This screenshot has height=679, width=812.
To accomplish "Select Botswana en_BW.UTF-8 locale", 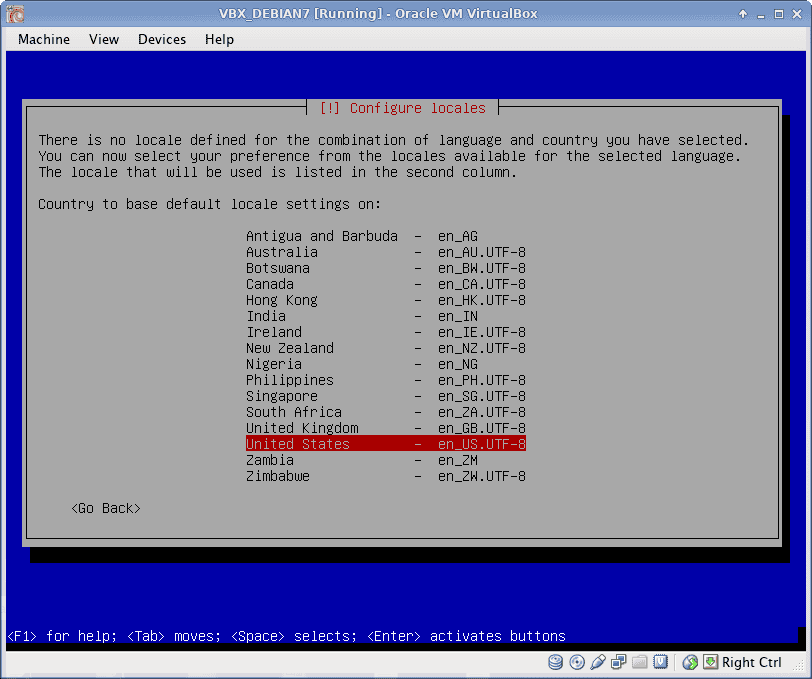I will (386, 268).
